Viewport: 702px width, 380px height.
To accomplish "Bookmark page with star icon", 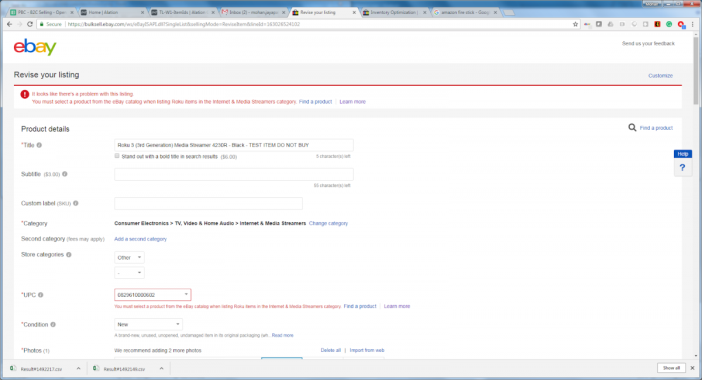I will [575, 24].
